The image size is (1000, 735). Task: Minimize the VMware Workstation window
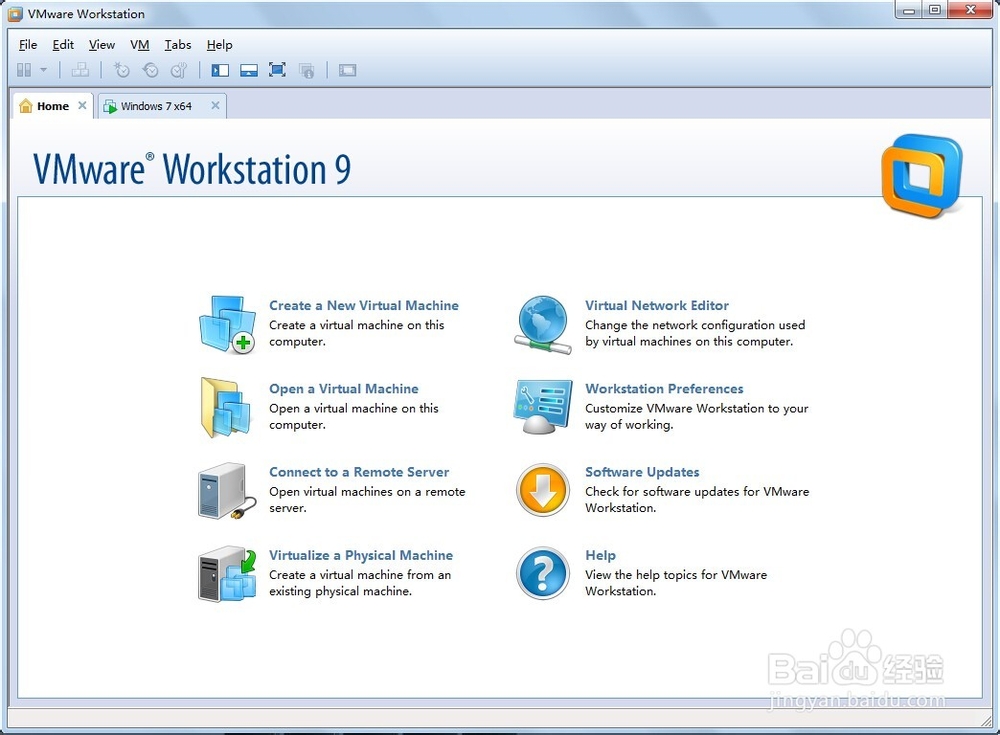(x=909, y=10)
